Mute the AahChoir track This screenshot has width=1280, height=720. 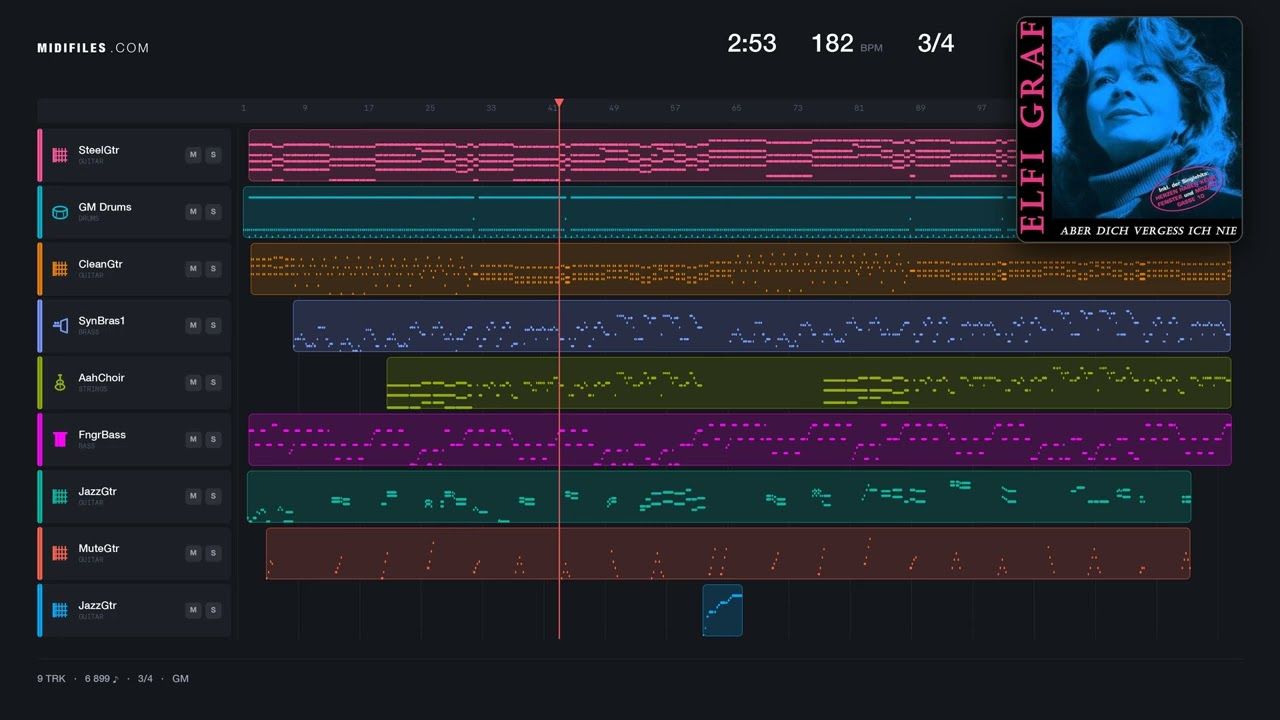coord(193,383)
